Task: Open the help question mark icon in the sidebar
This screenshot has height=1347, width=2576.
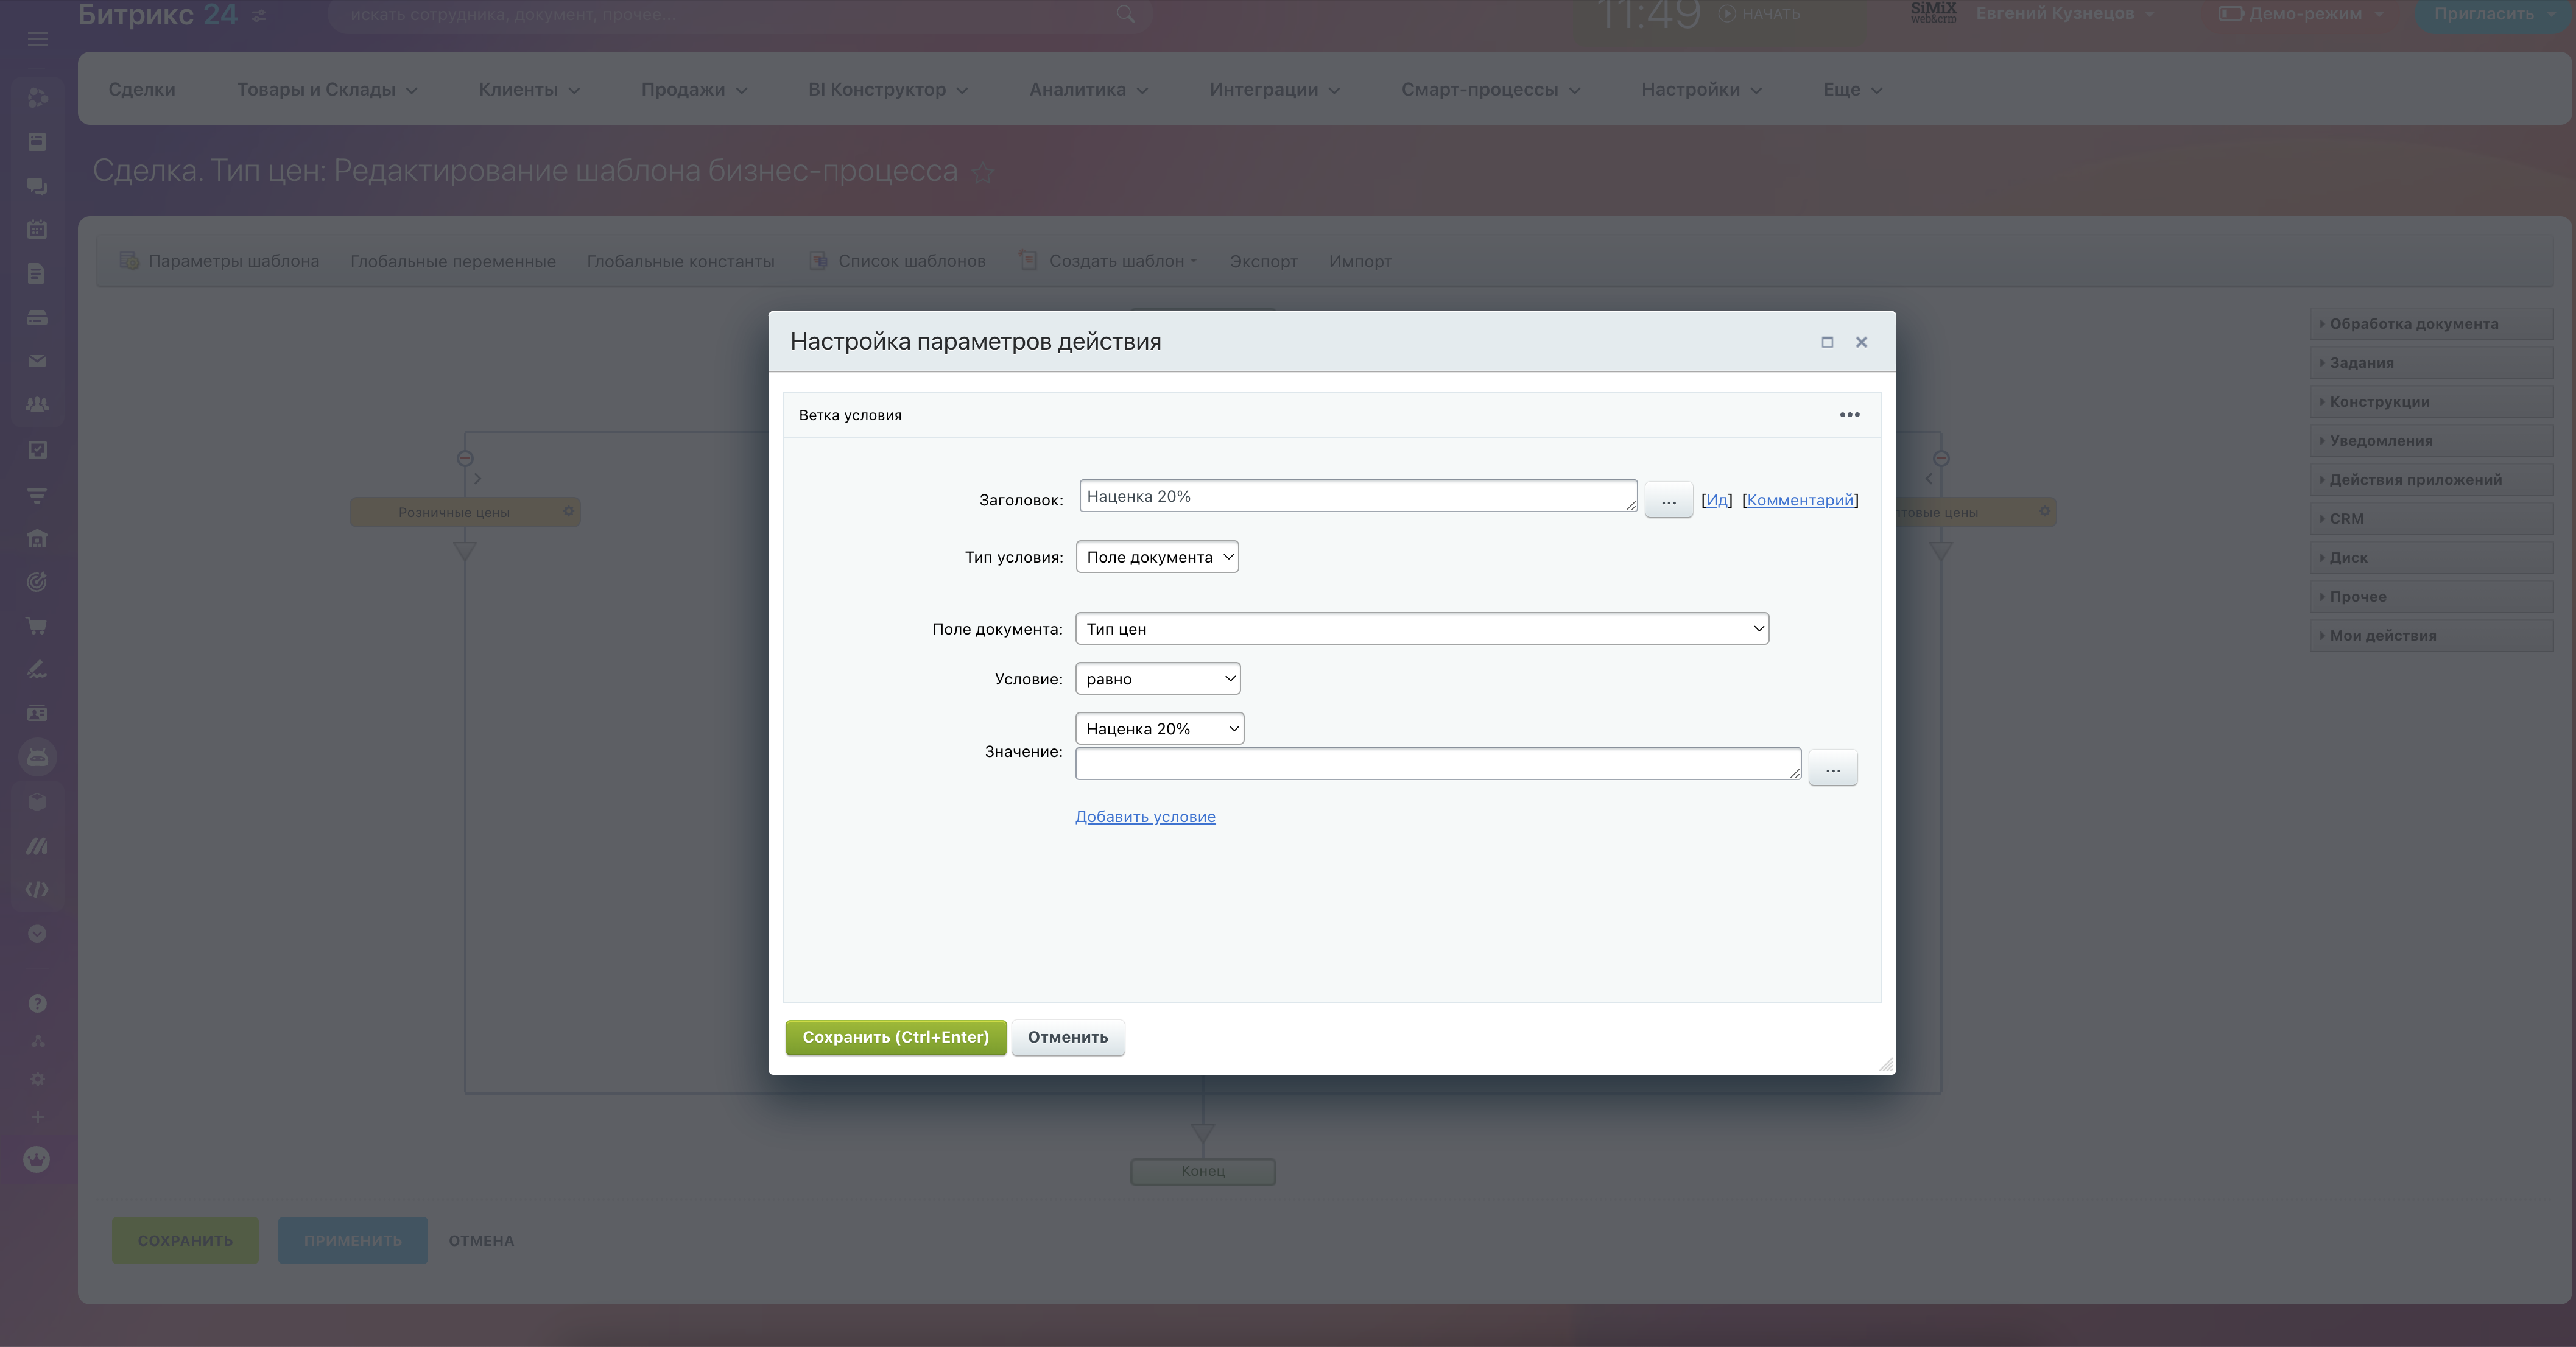Action: click(37, 1003)
